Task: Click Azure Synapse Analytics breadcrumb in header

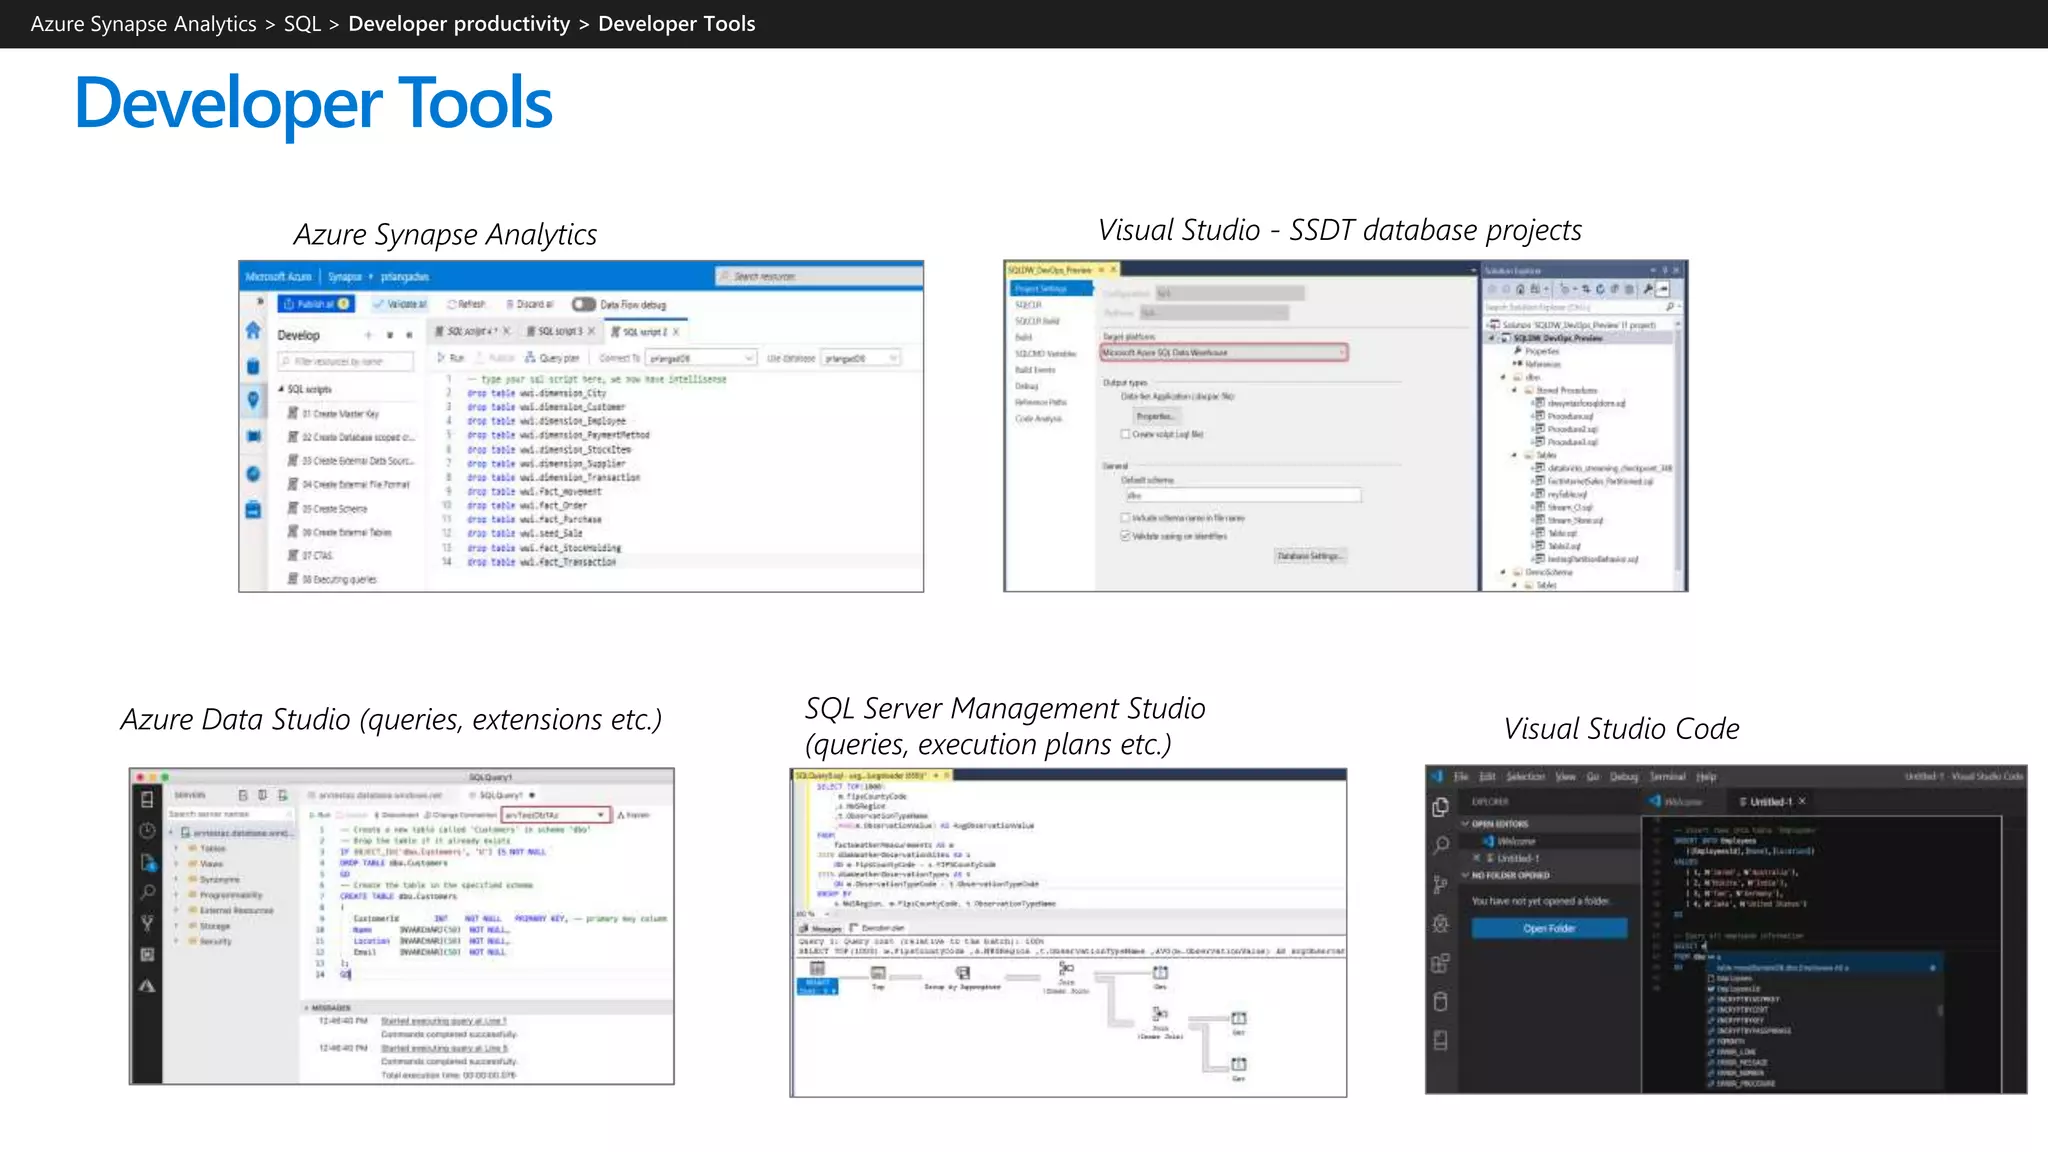Action: (143, 24)
